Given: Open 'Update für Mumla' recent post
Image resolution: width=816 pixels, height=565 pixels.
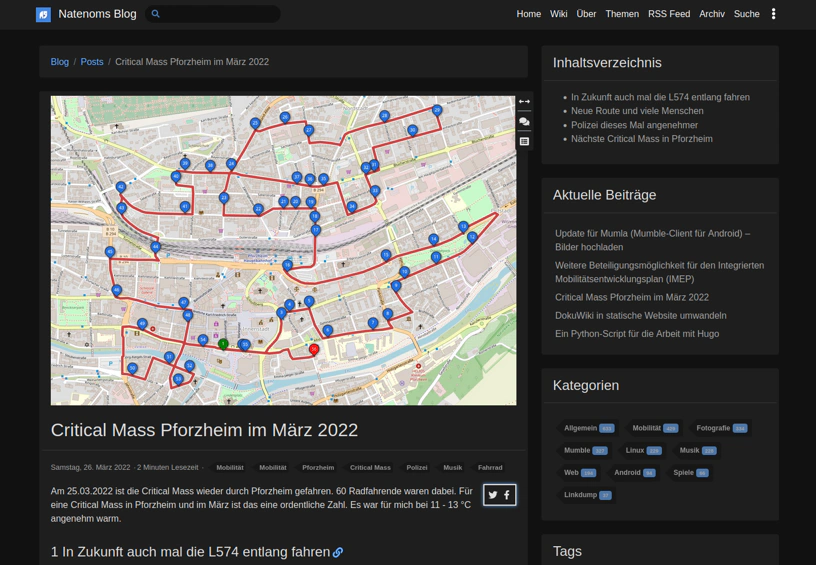Looking at the screenshot, I should pos(653,240).
